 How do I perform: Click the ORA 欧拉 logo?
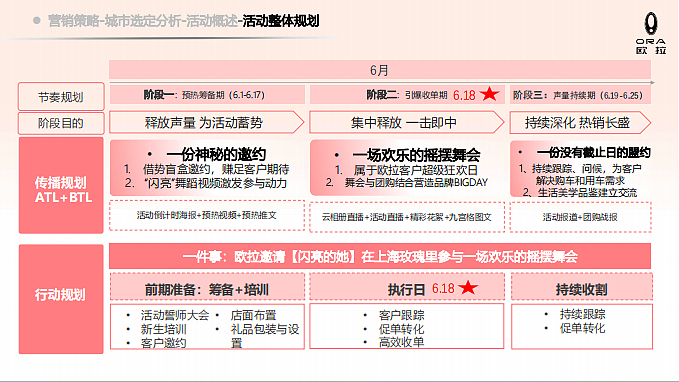[x=650, y=33]
